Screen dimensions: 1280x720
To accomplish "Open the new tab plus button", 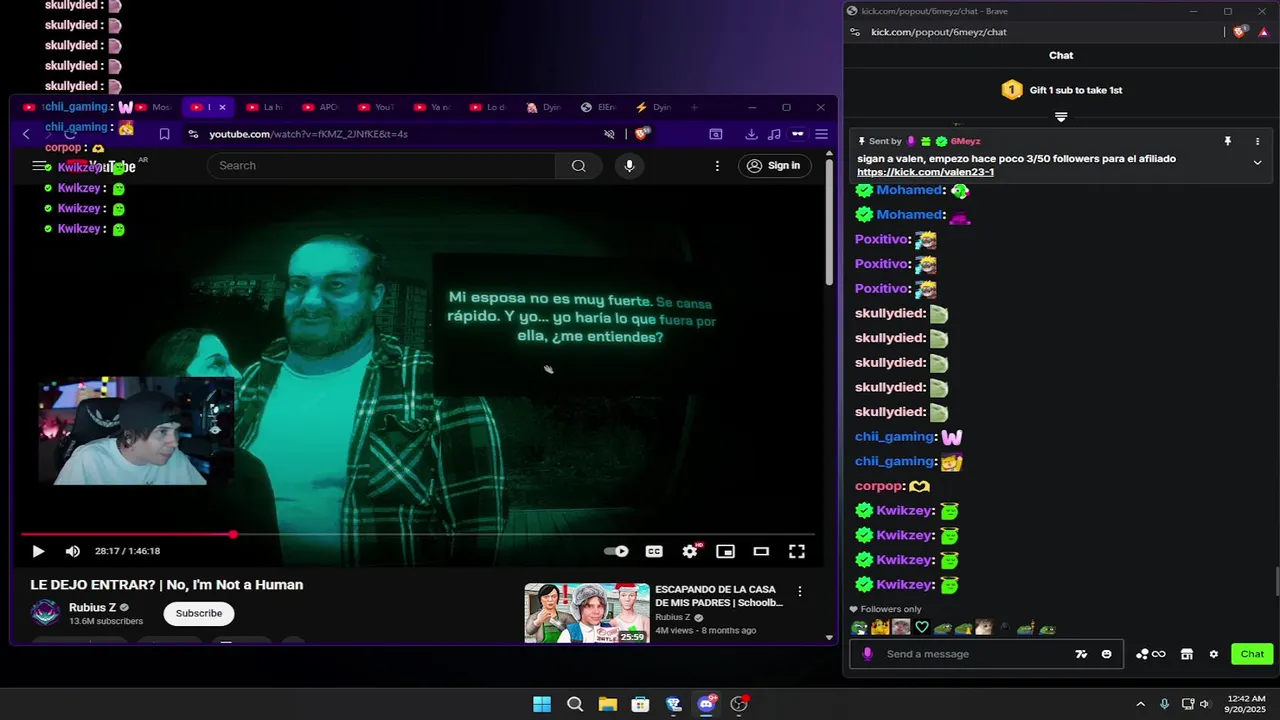I will tap(694, 107).
